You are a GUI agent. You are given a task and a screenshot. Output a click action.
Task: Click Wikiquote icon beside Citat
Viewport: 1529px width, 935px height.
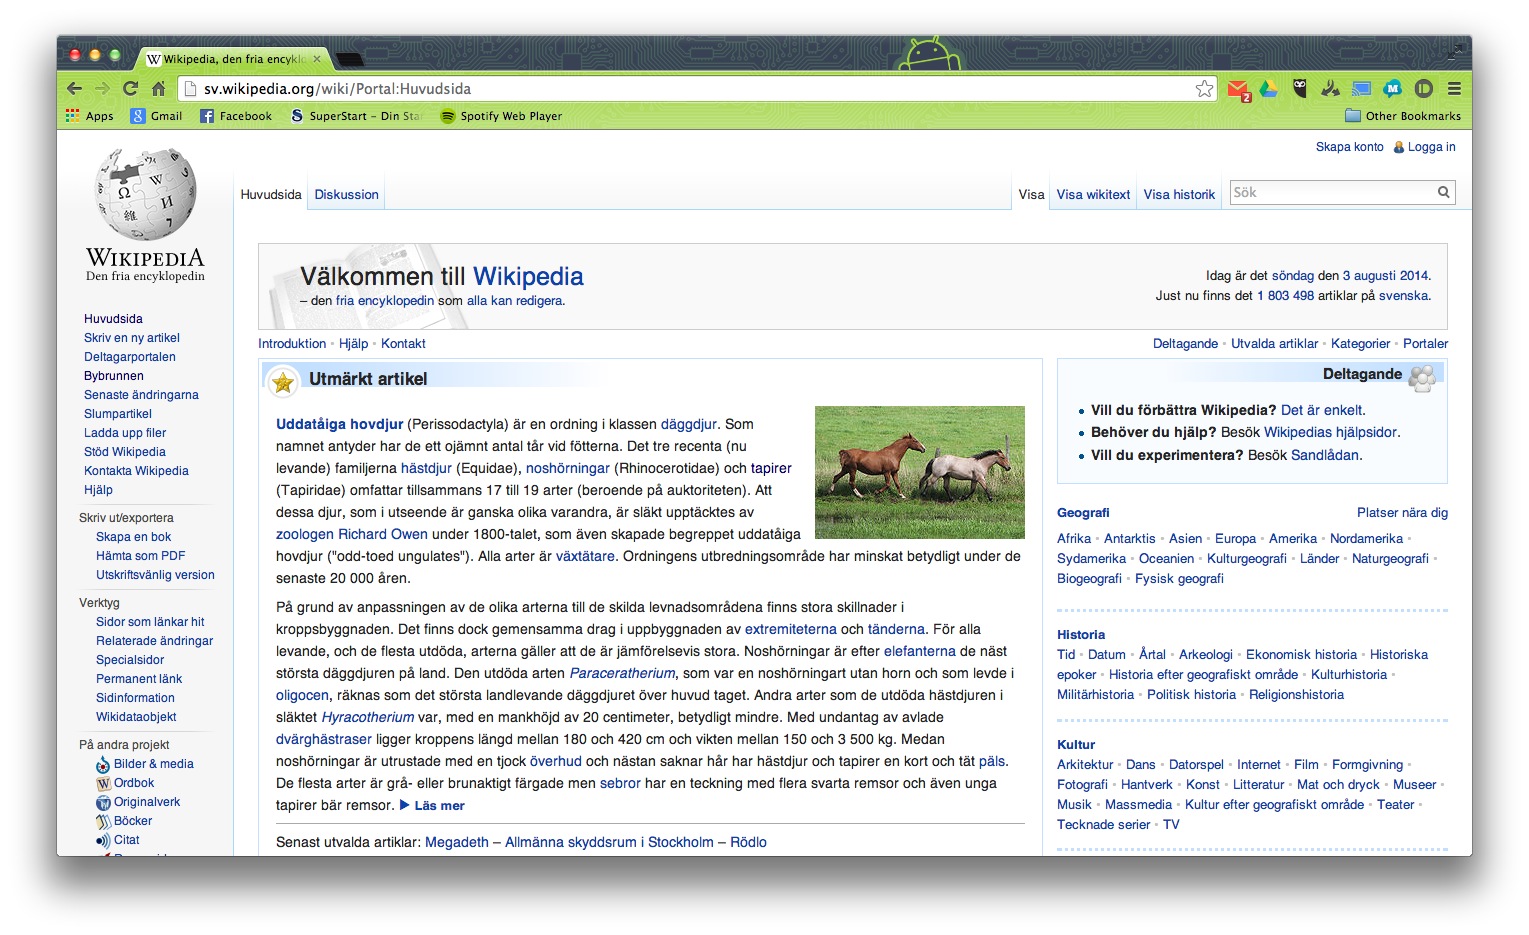[x=103, y=840]
